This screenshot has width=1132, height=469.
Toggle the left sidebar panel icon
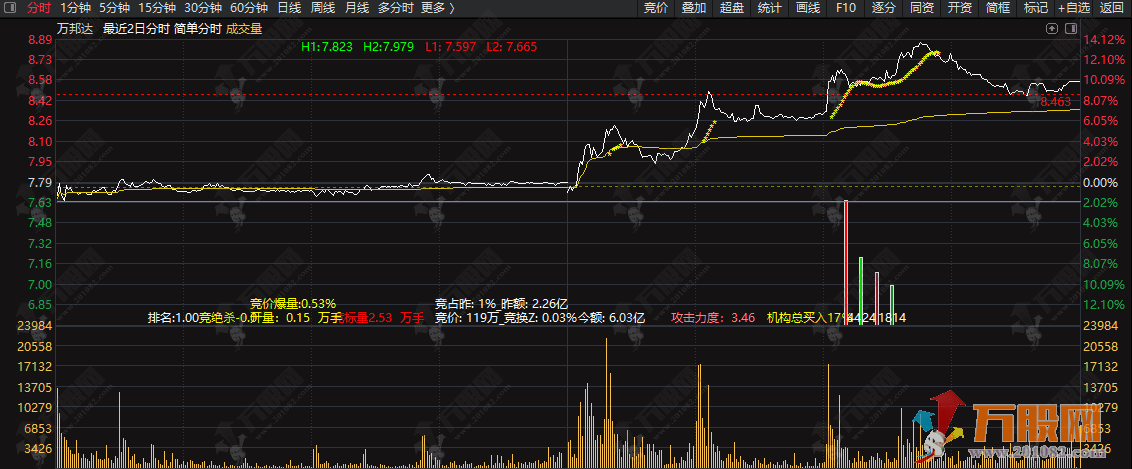10,8
